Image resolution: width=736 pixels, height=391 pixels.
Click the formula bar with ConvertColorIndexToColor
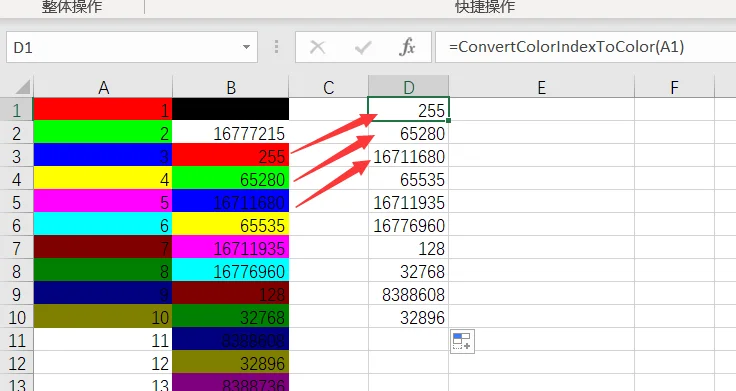tap(585, 47)
